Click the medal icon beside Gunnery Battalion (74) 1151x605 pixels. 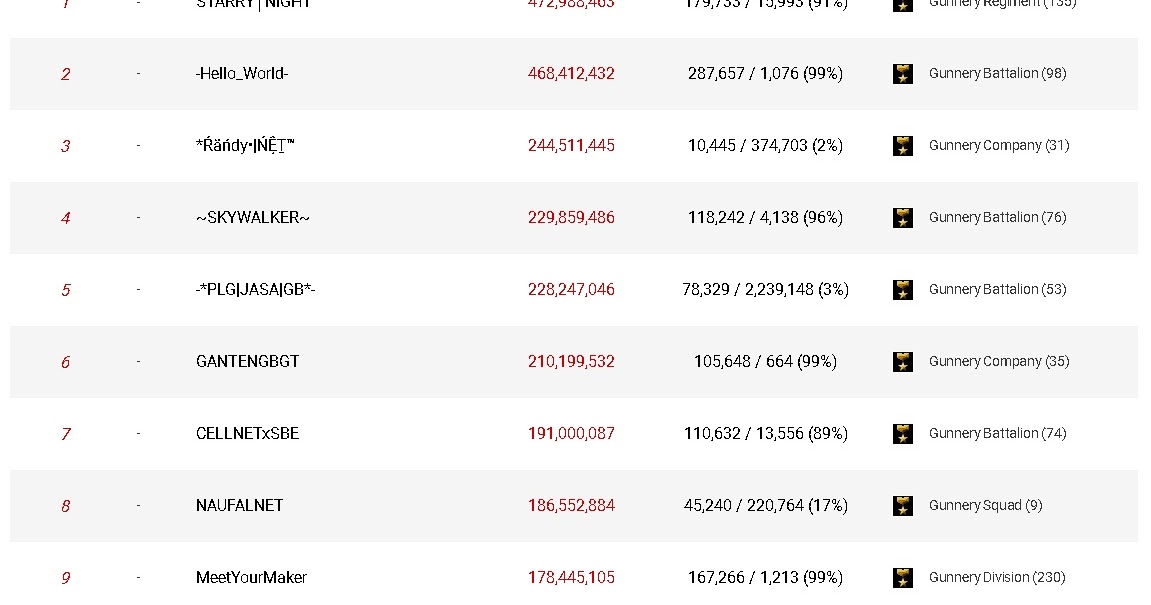(x=902, y=434)
